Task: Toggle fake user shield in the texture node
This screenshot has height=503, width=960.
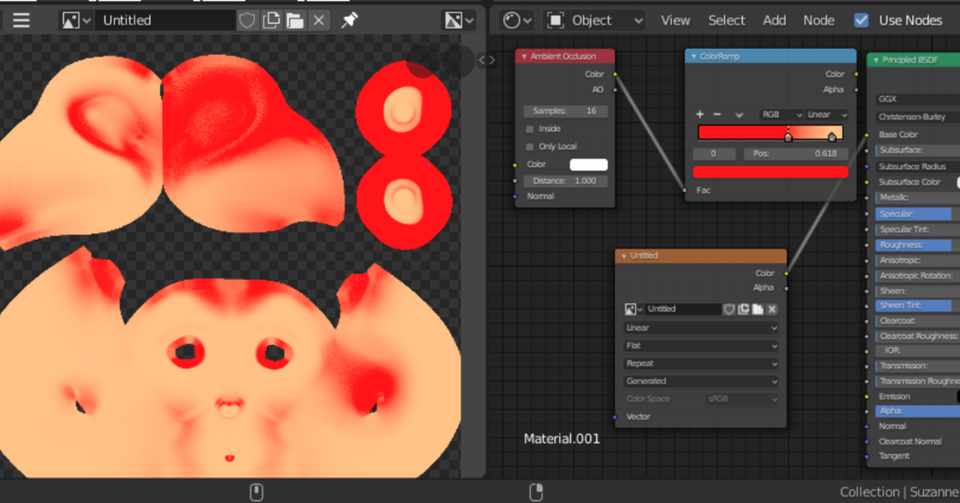Action: (x=729, y=310)
